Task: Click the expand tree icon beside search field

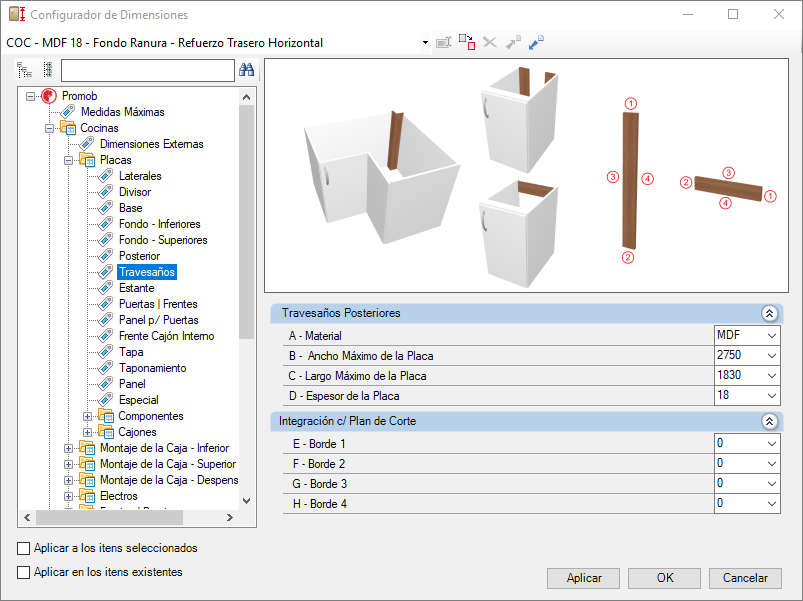Action: point(24,70)
